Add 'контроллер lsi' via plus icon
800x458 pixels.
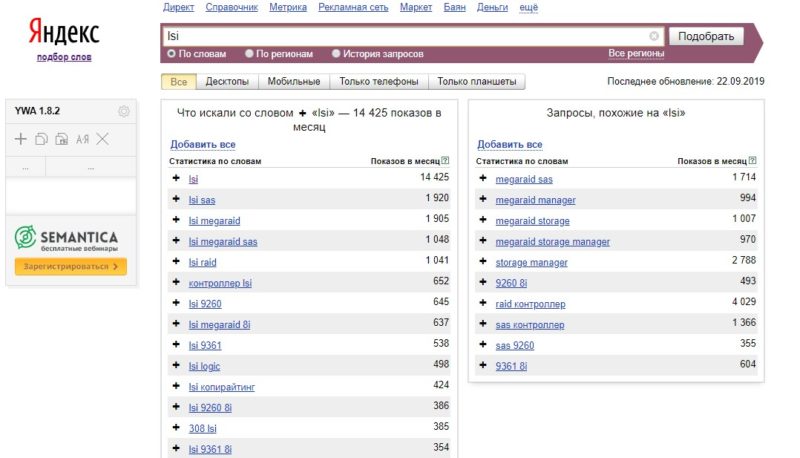(176, 282)
